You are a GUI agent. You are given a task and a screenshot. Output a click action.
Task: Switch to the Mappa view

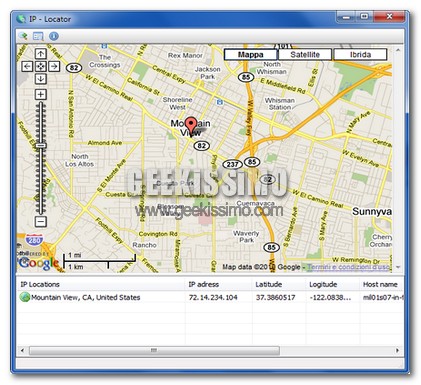click(x=251, y=55)
